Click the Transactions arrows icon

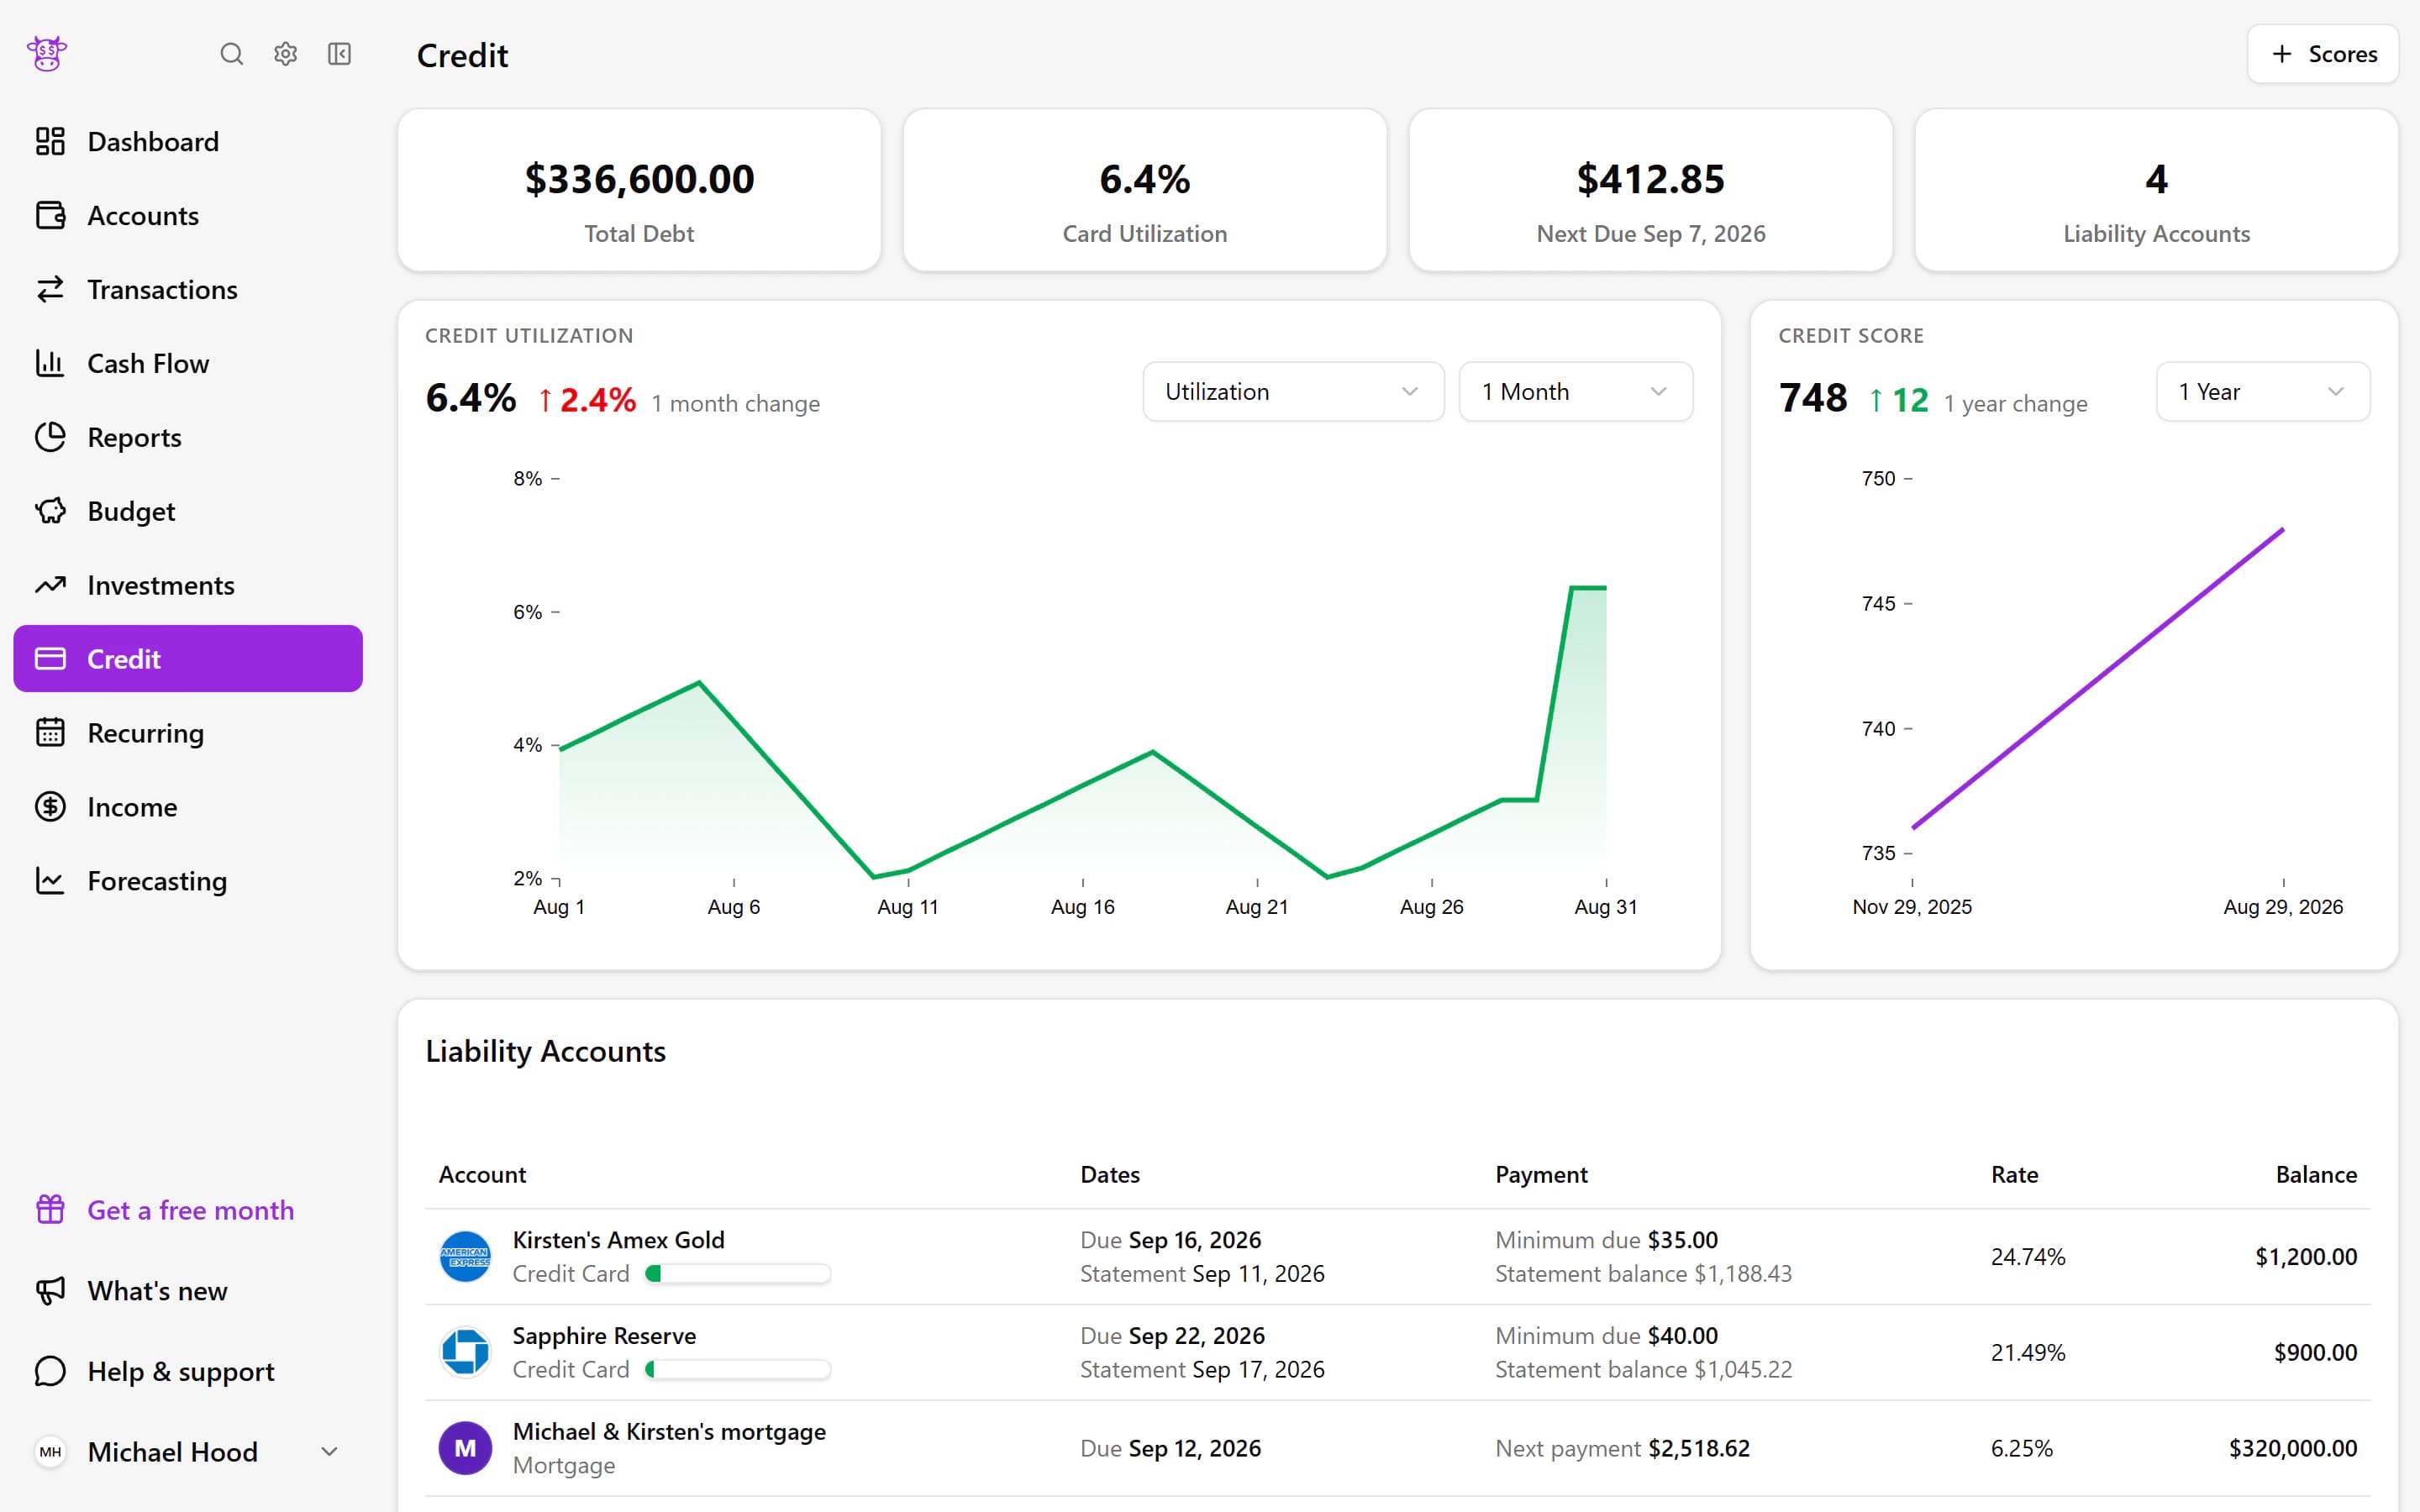point(50,289)
